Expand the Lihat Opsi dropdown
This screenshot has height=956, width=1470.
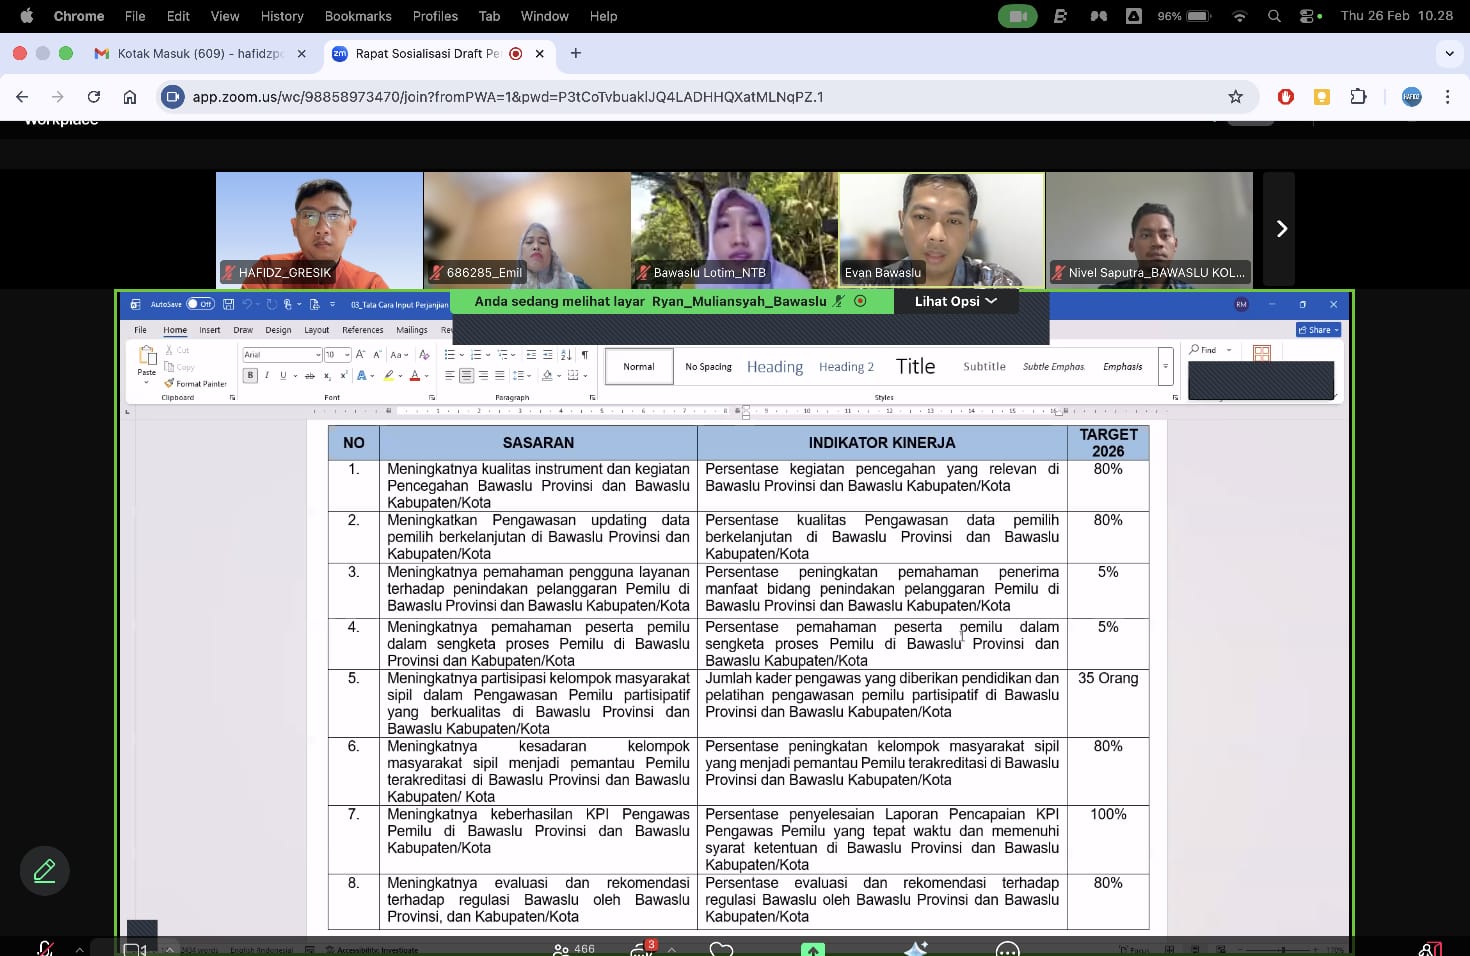(955, 301)
